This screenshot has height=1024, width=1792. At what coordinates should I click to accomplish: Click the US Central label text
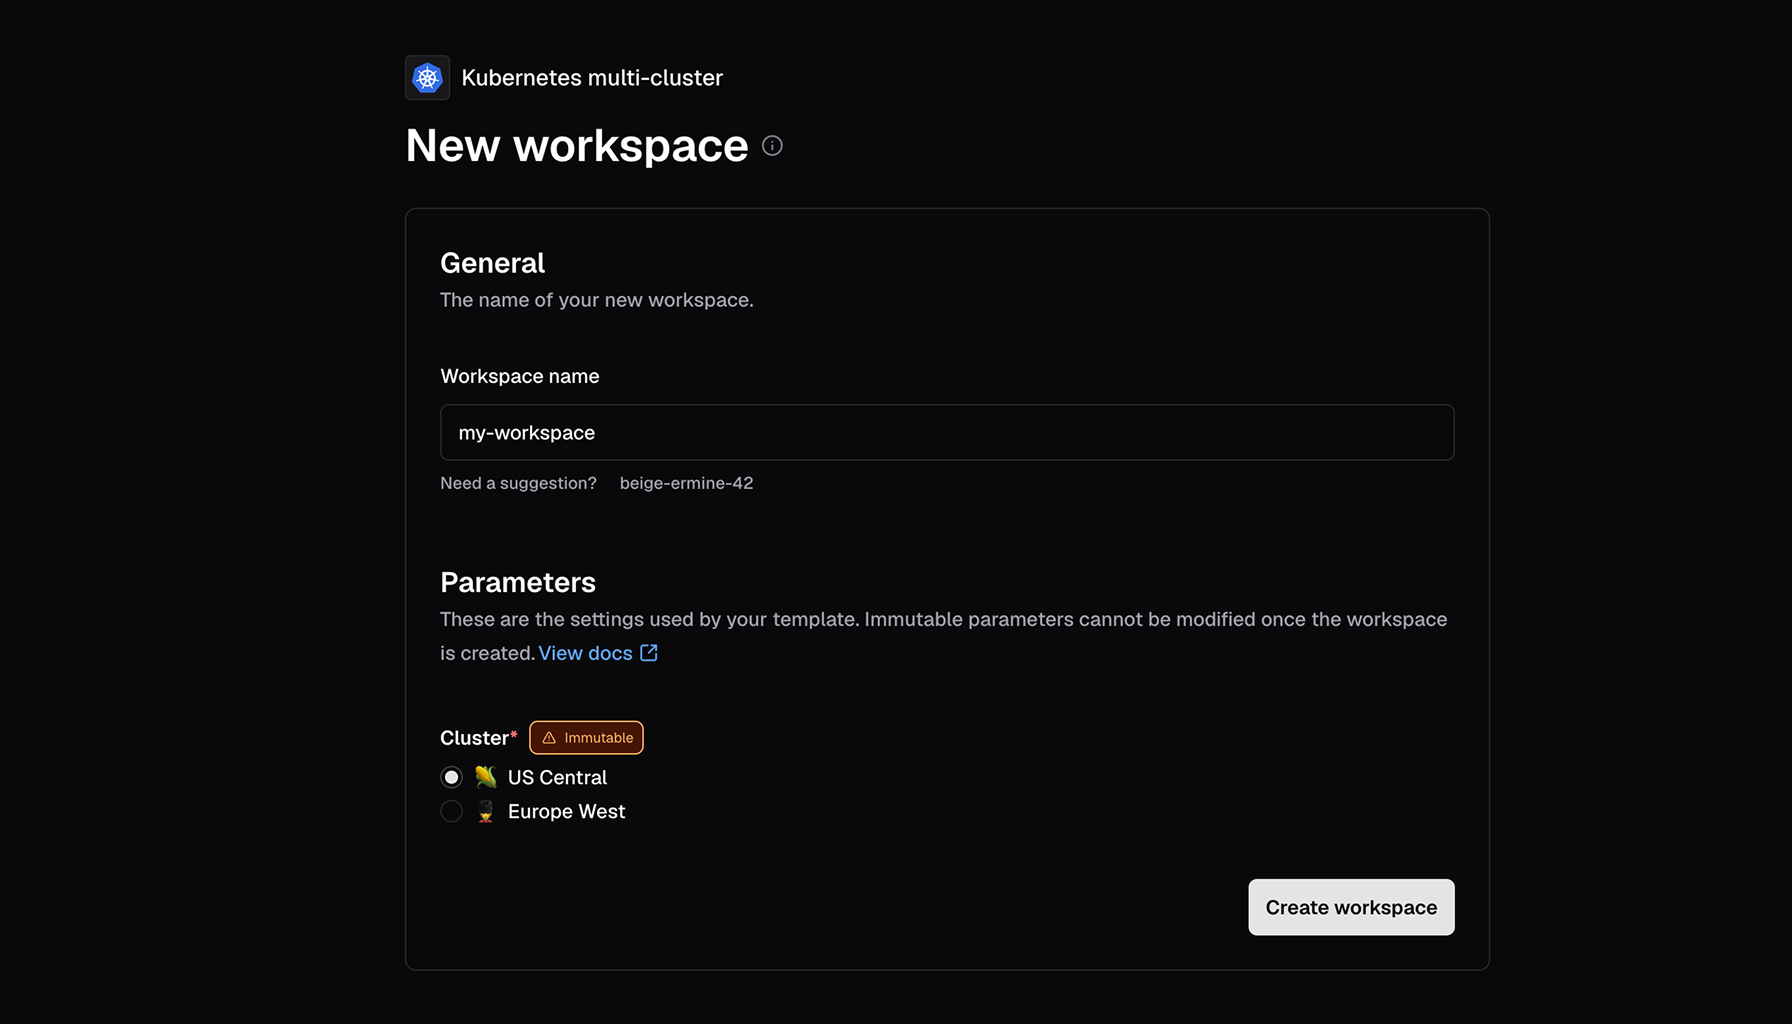[557, 777]
